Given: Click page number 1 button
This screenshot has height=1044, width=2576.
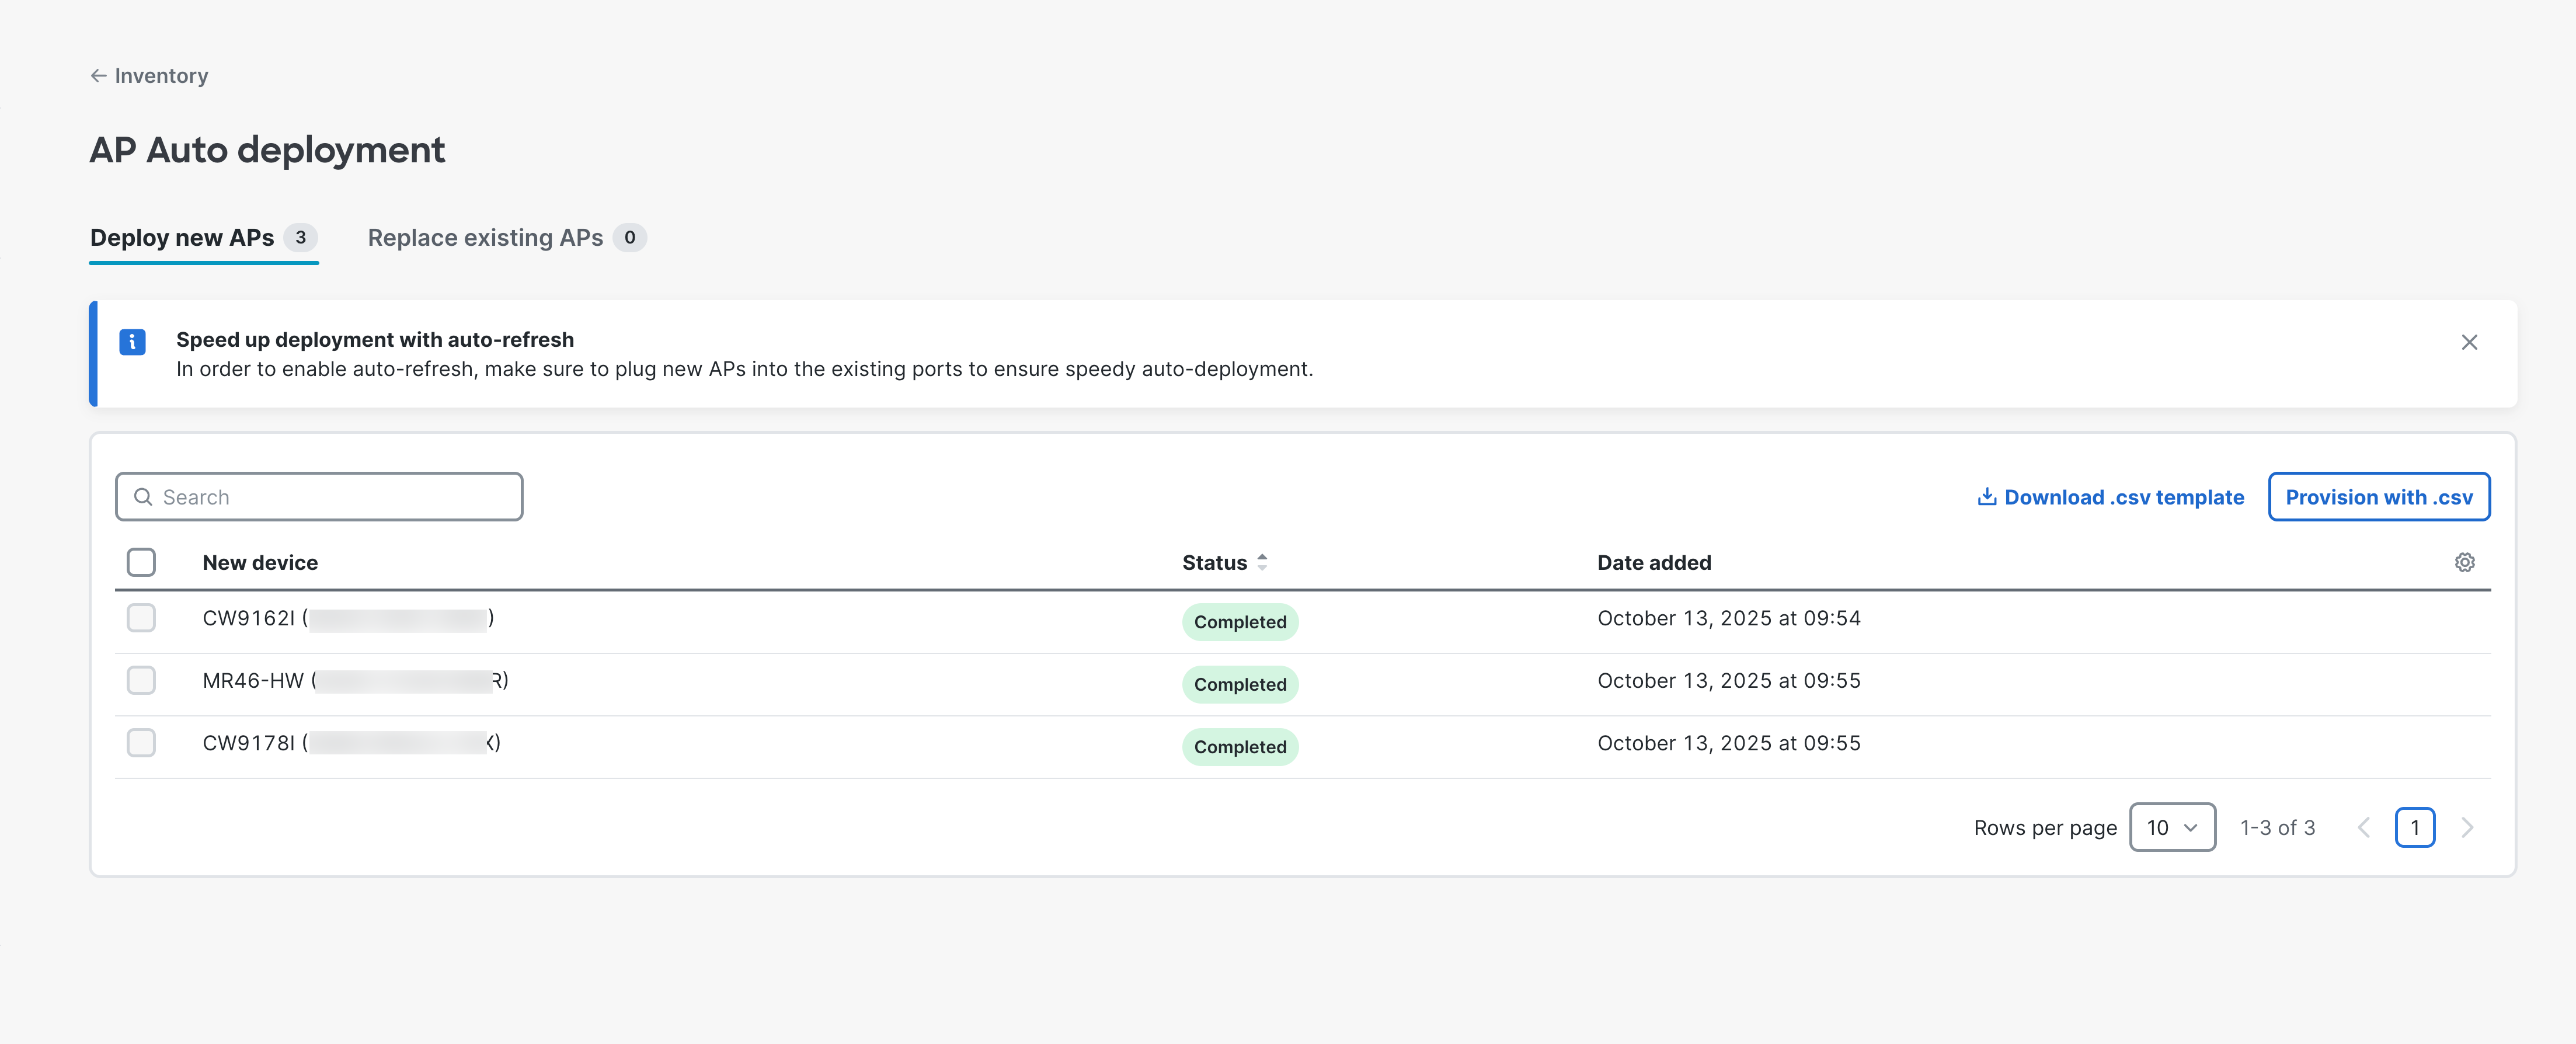Looking at the screenshot, I should coord(2413,827).
